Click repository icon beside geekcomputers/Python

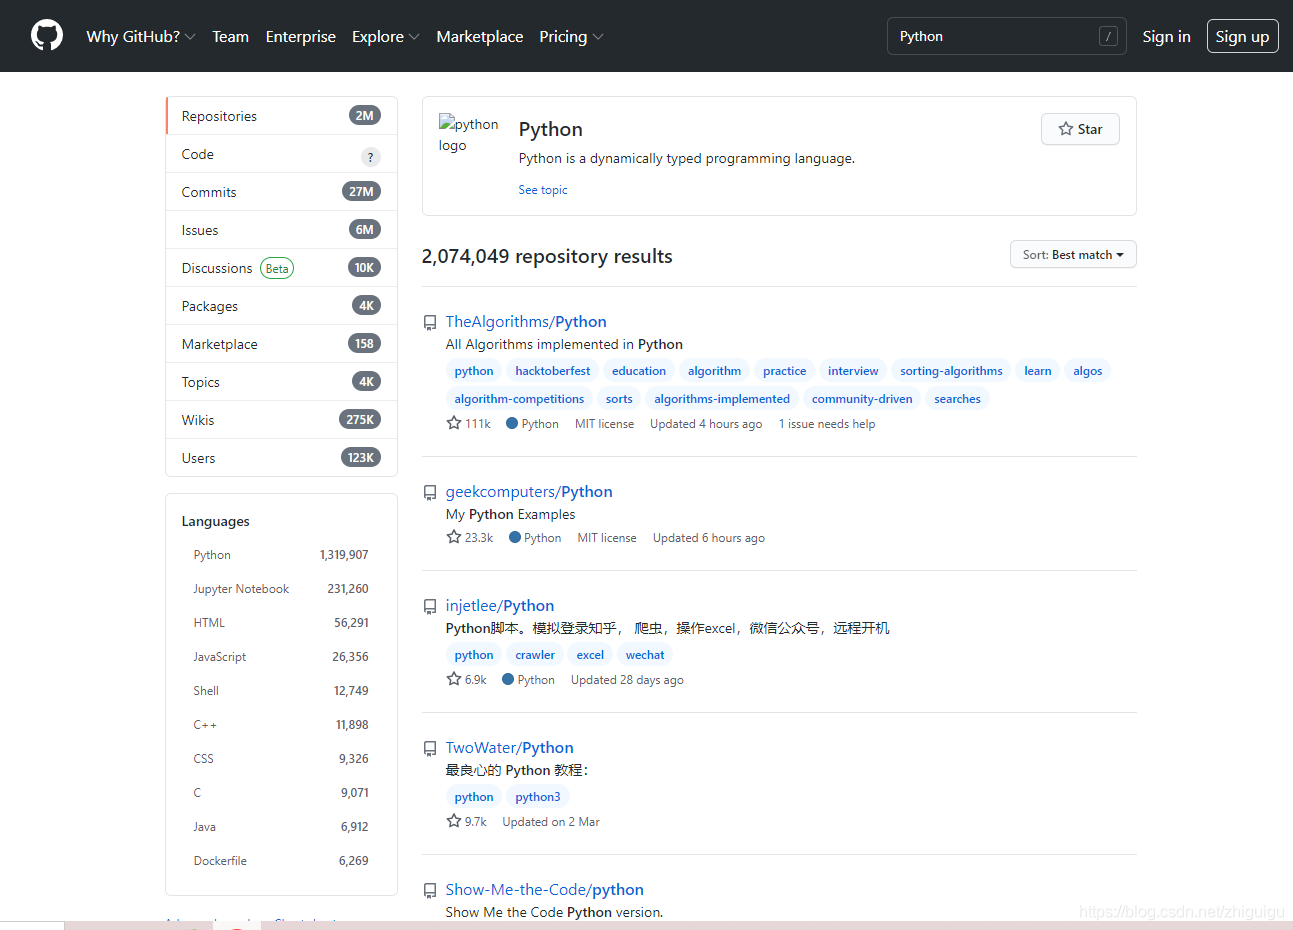coord(430,492)
